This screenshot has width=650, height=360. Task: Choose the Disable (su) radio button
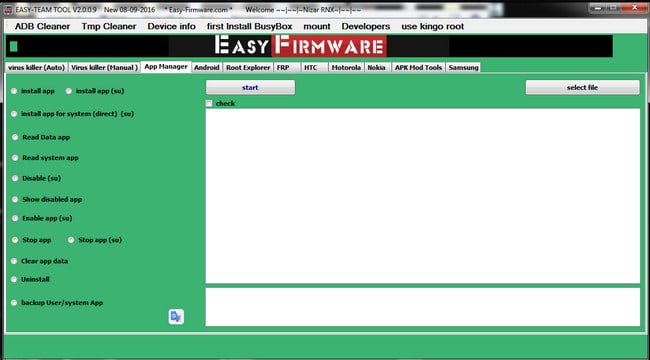click(15, 178)
